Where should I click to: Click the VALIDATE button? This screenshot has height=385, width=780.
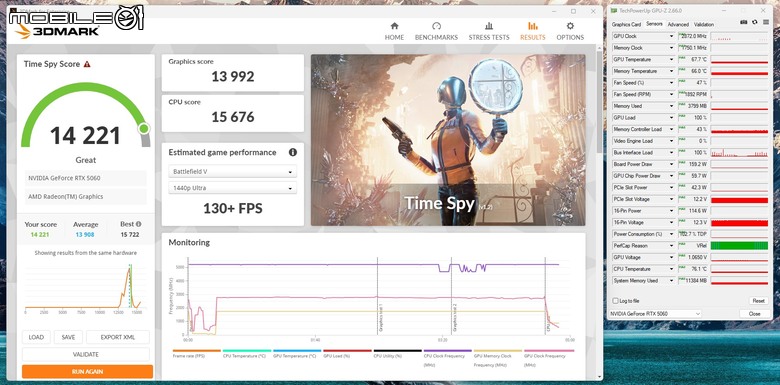coord(86,355)
